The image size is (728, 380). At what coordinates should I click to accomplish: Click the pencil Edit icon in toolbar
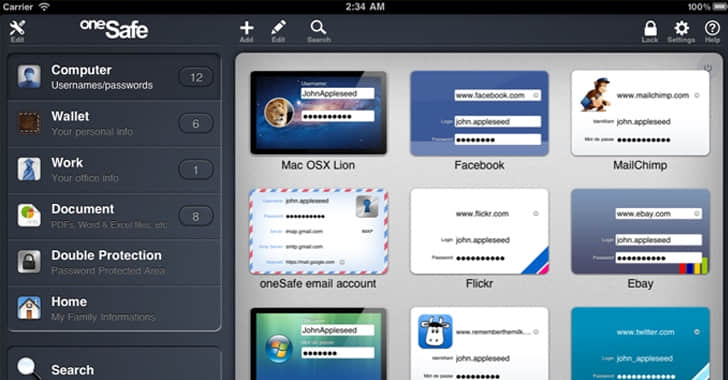click(279, 28)
